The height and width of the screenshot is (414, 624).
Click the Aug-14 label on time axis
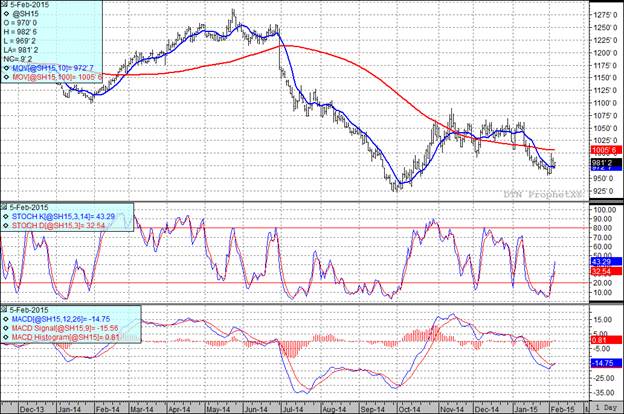333,409
